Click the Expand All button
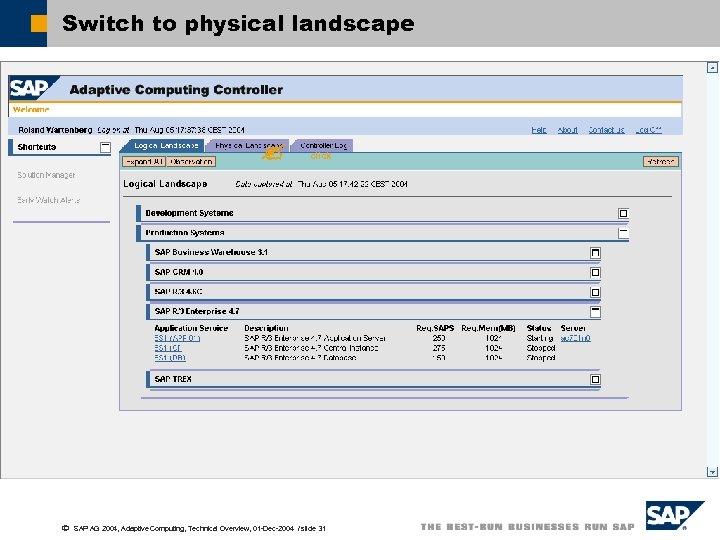This screenshot has height=540, width=720. click(144, 162)
